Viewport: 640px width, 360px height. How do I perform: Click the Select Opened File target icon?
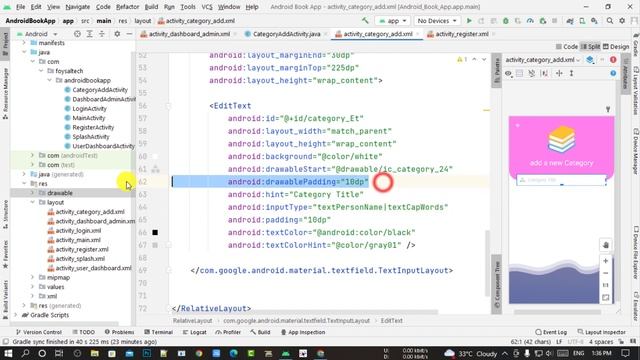(77, 34)
